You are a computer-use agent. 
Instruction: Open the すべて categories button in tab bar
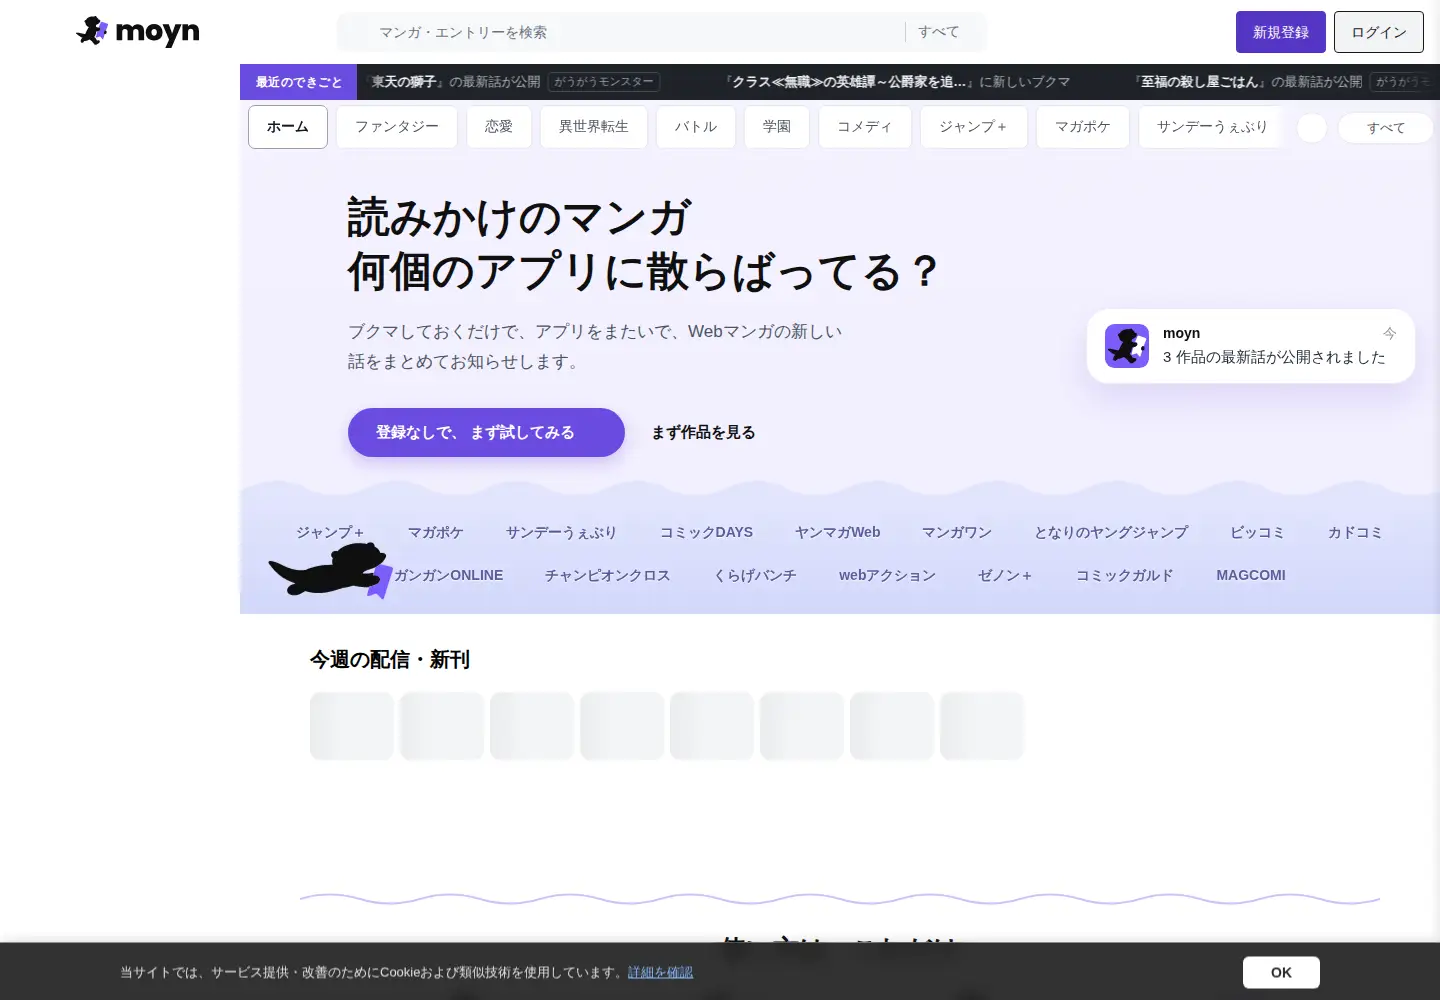1386,128
